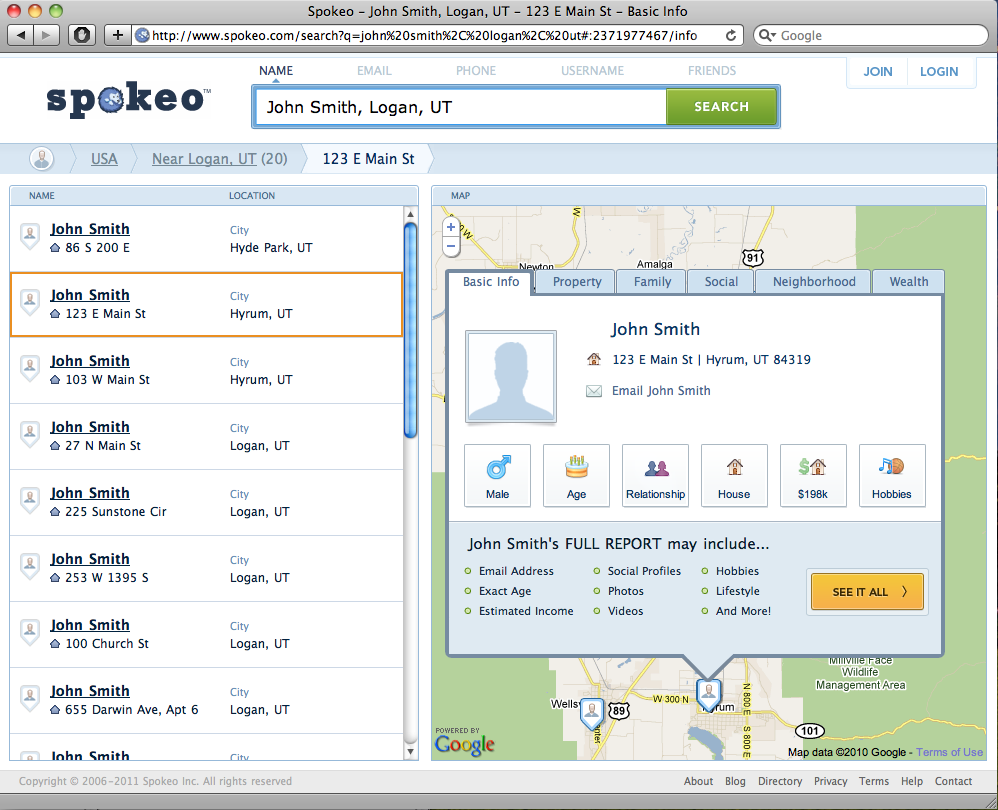Click the house icon beside the profile address
The height and width of the screenshot is (810, 998).
coord(593,360)
